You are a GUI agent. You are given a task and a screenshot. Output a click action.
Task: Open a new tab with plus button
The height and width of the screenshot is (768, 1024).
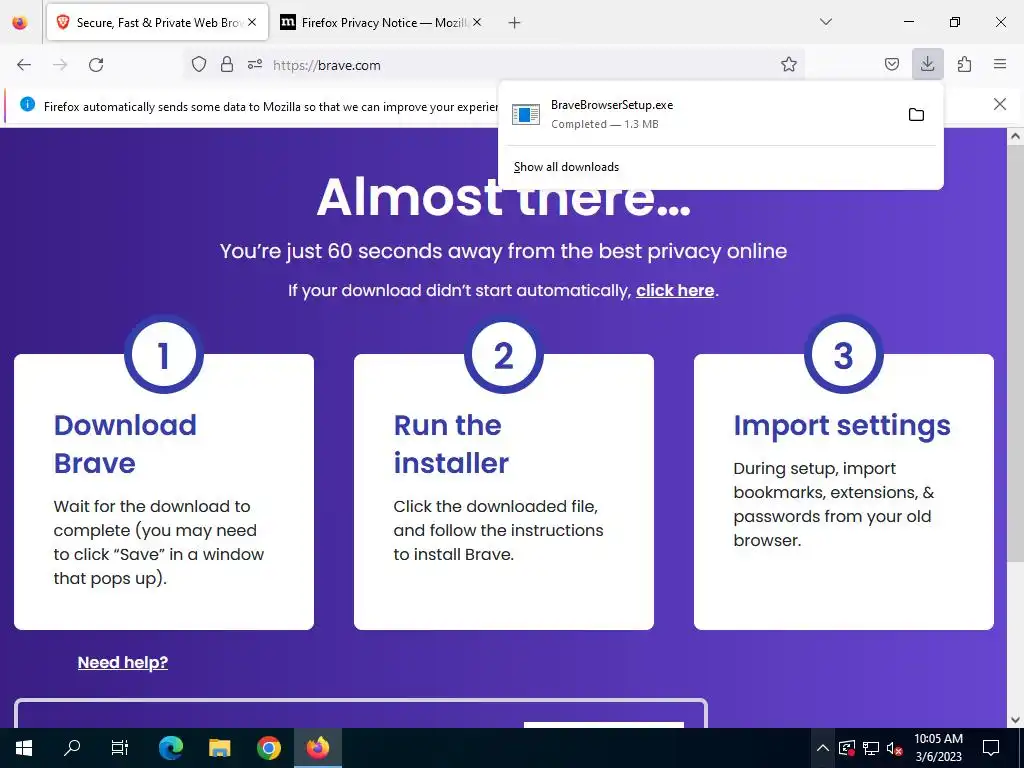click(x=515, y=23)
